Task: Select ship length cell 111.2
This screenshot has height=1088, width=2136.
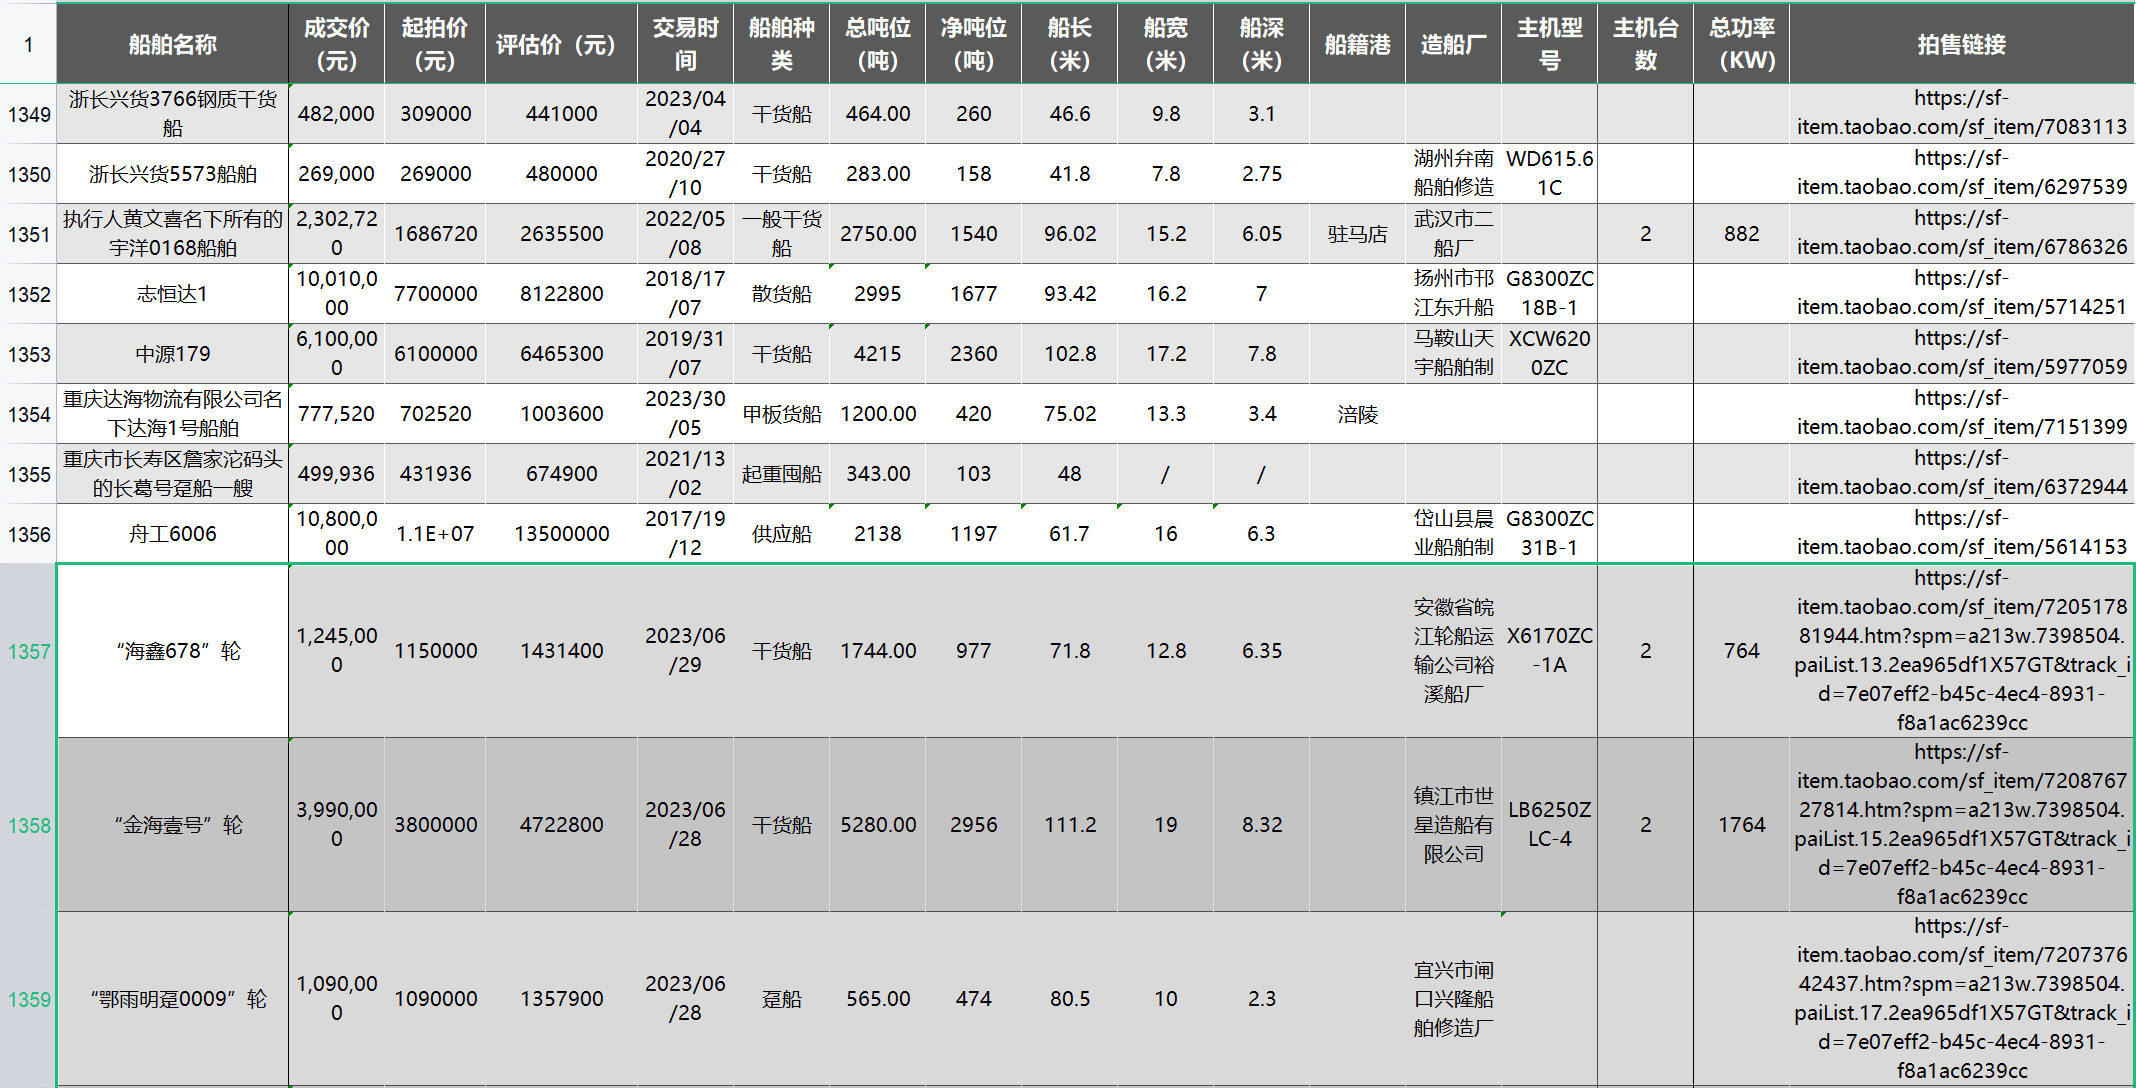Action: 1069,825
